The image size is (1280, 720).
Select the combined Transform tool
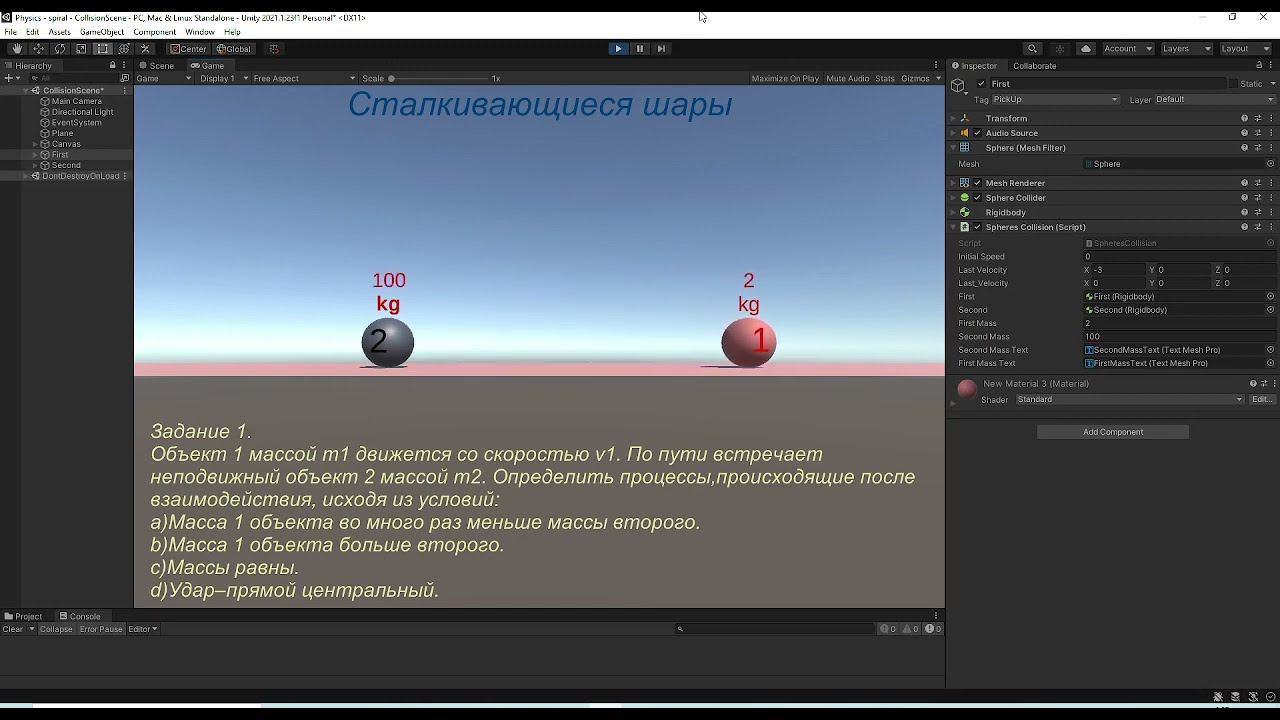[124, 48]
